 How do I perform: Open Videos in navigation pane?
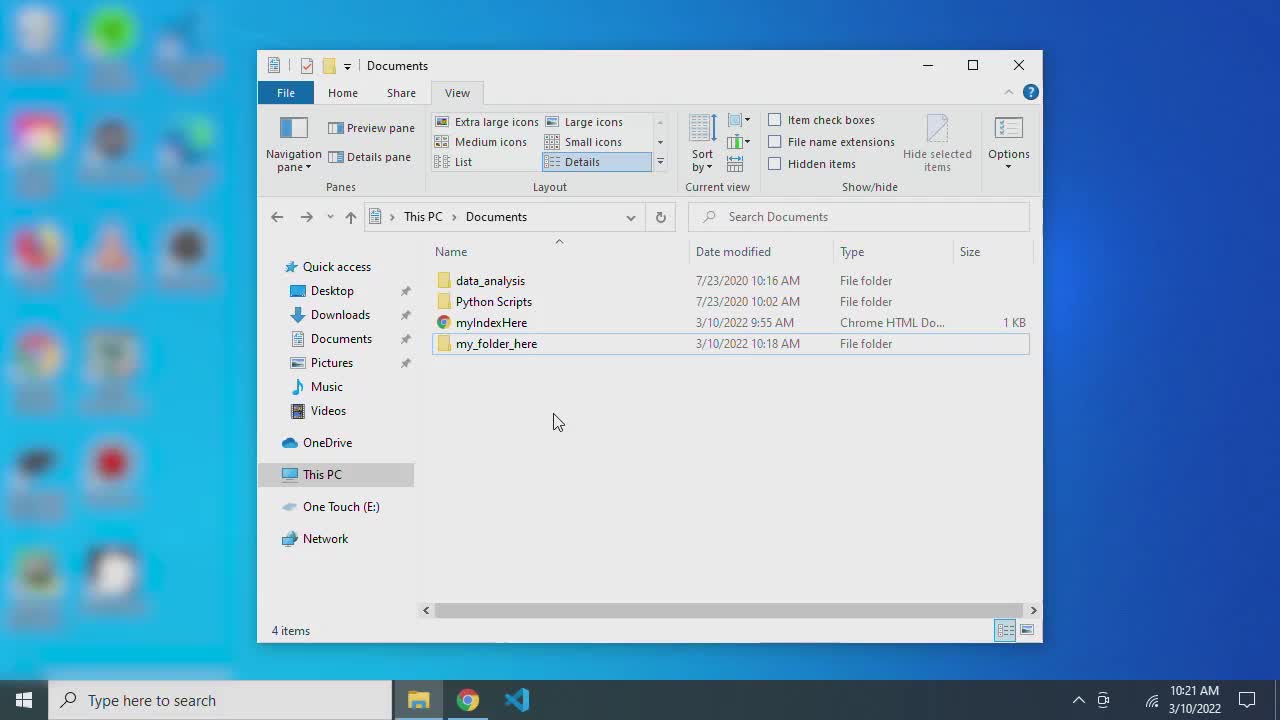(x=328, y=411)
